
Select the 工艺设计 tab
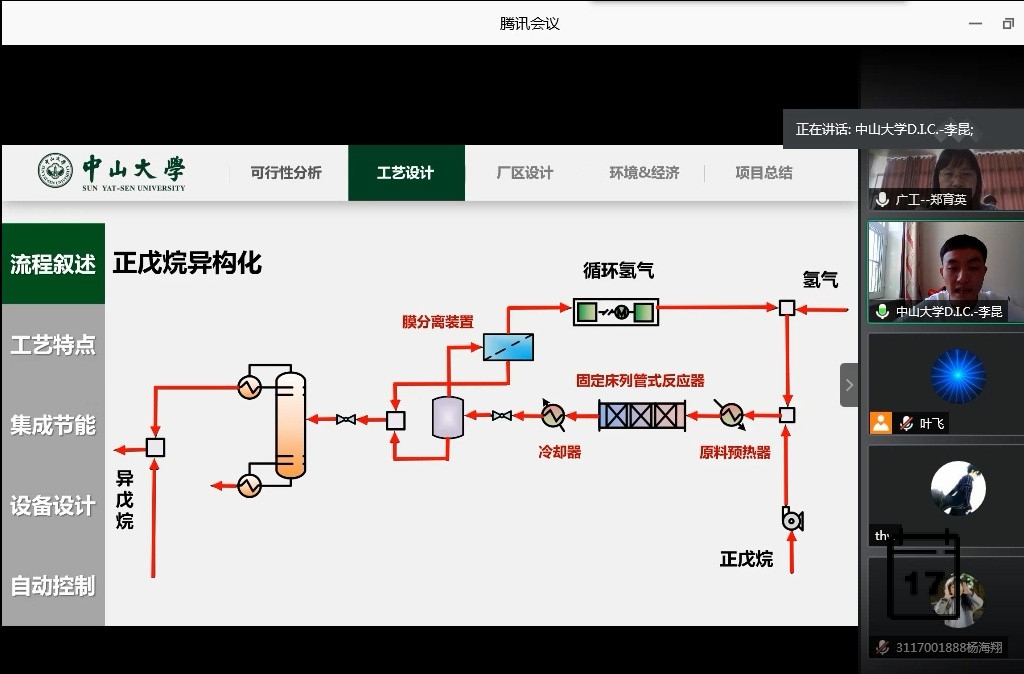coord(406,173)
